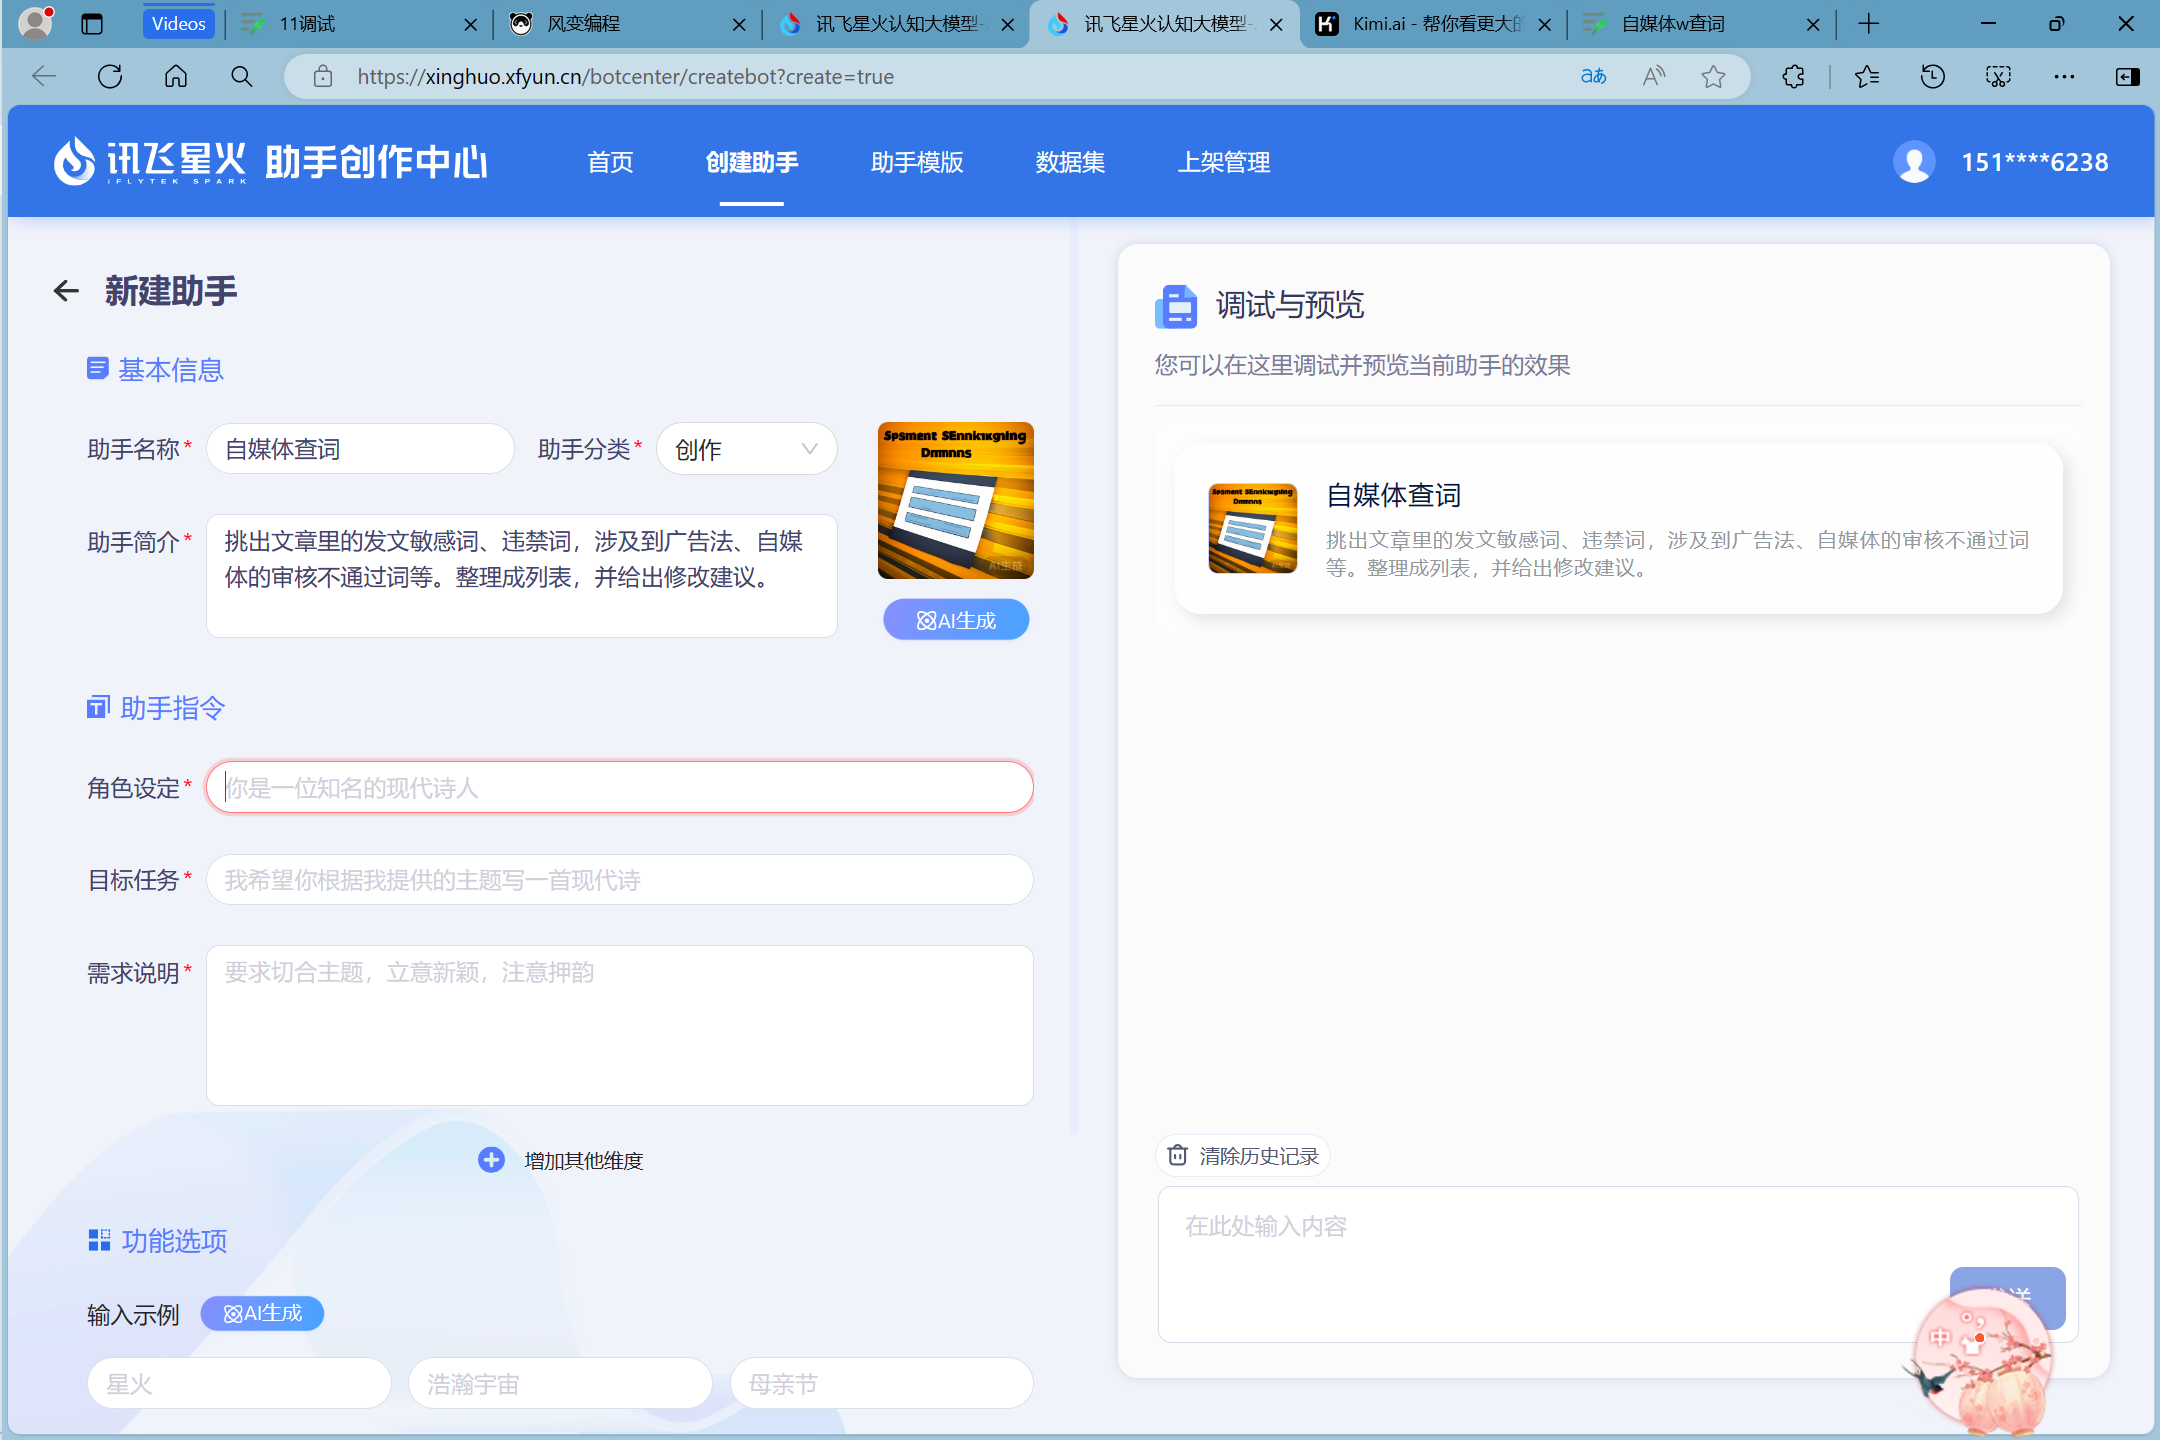
Task: Click the 母亲节 input example field
Action: point(881,1383)
